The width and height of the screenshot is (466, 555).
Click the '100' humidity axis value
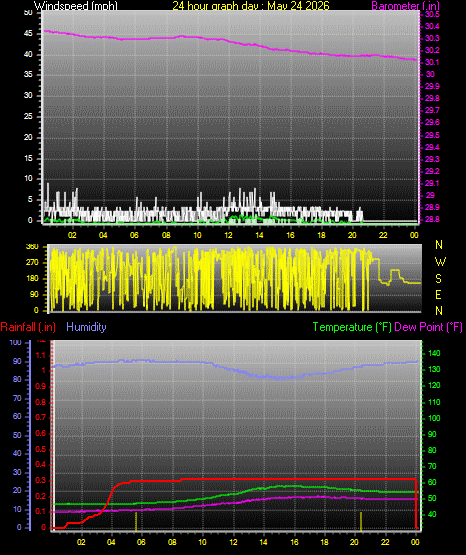click(16, 343)
